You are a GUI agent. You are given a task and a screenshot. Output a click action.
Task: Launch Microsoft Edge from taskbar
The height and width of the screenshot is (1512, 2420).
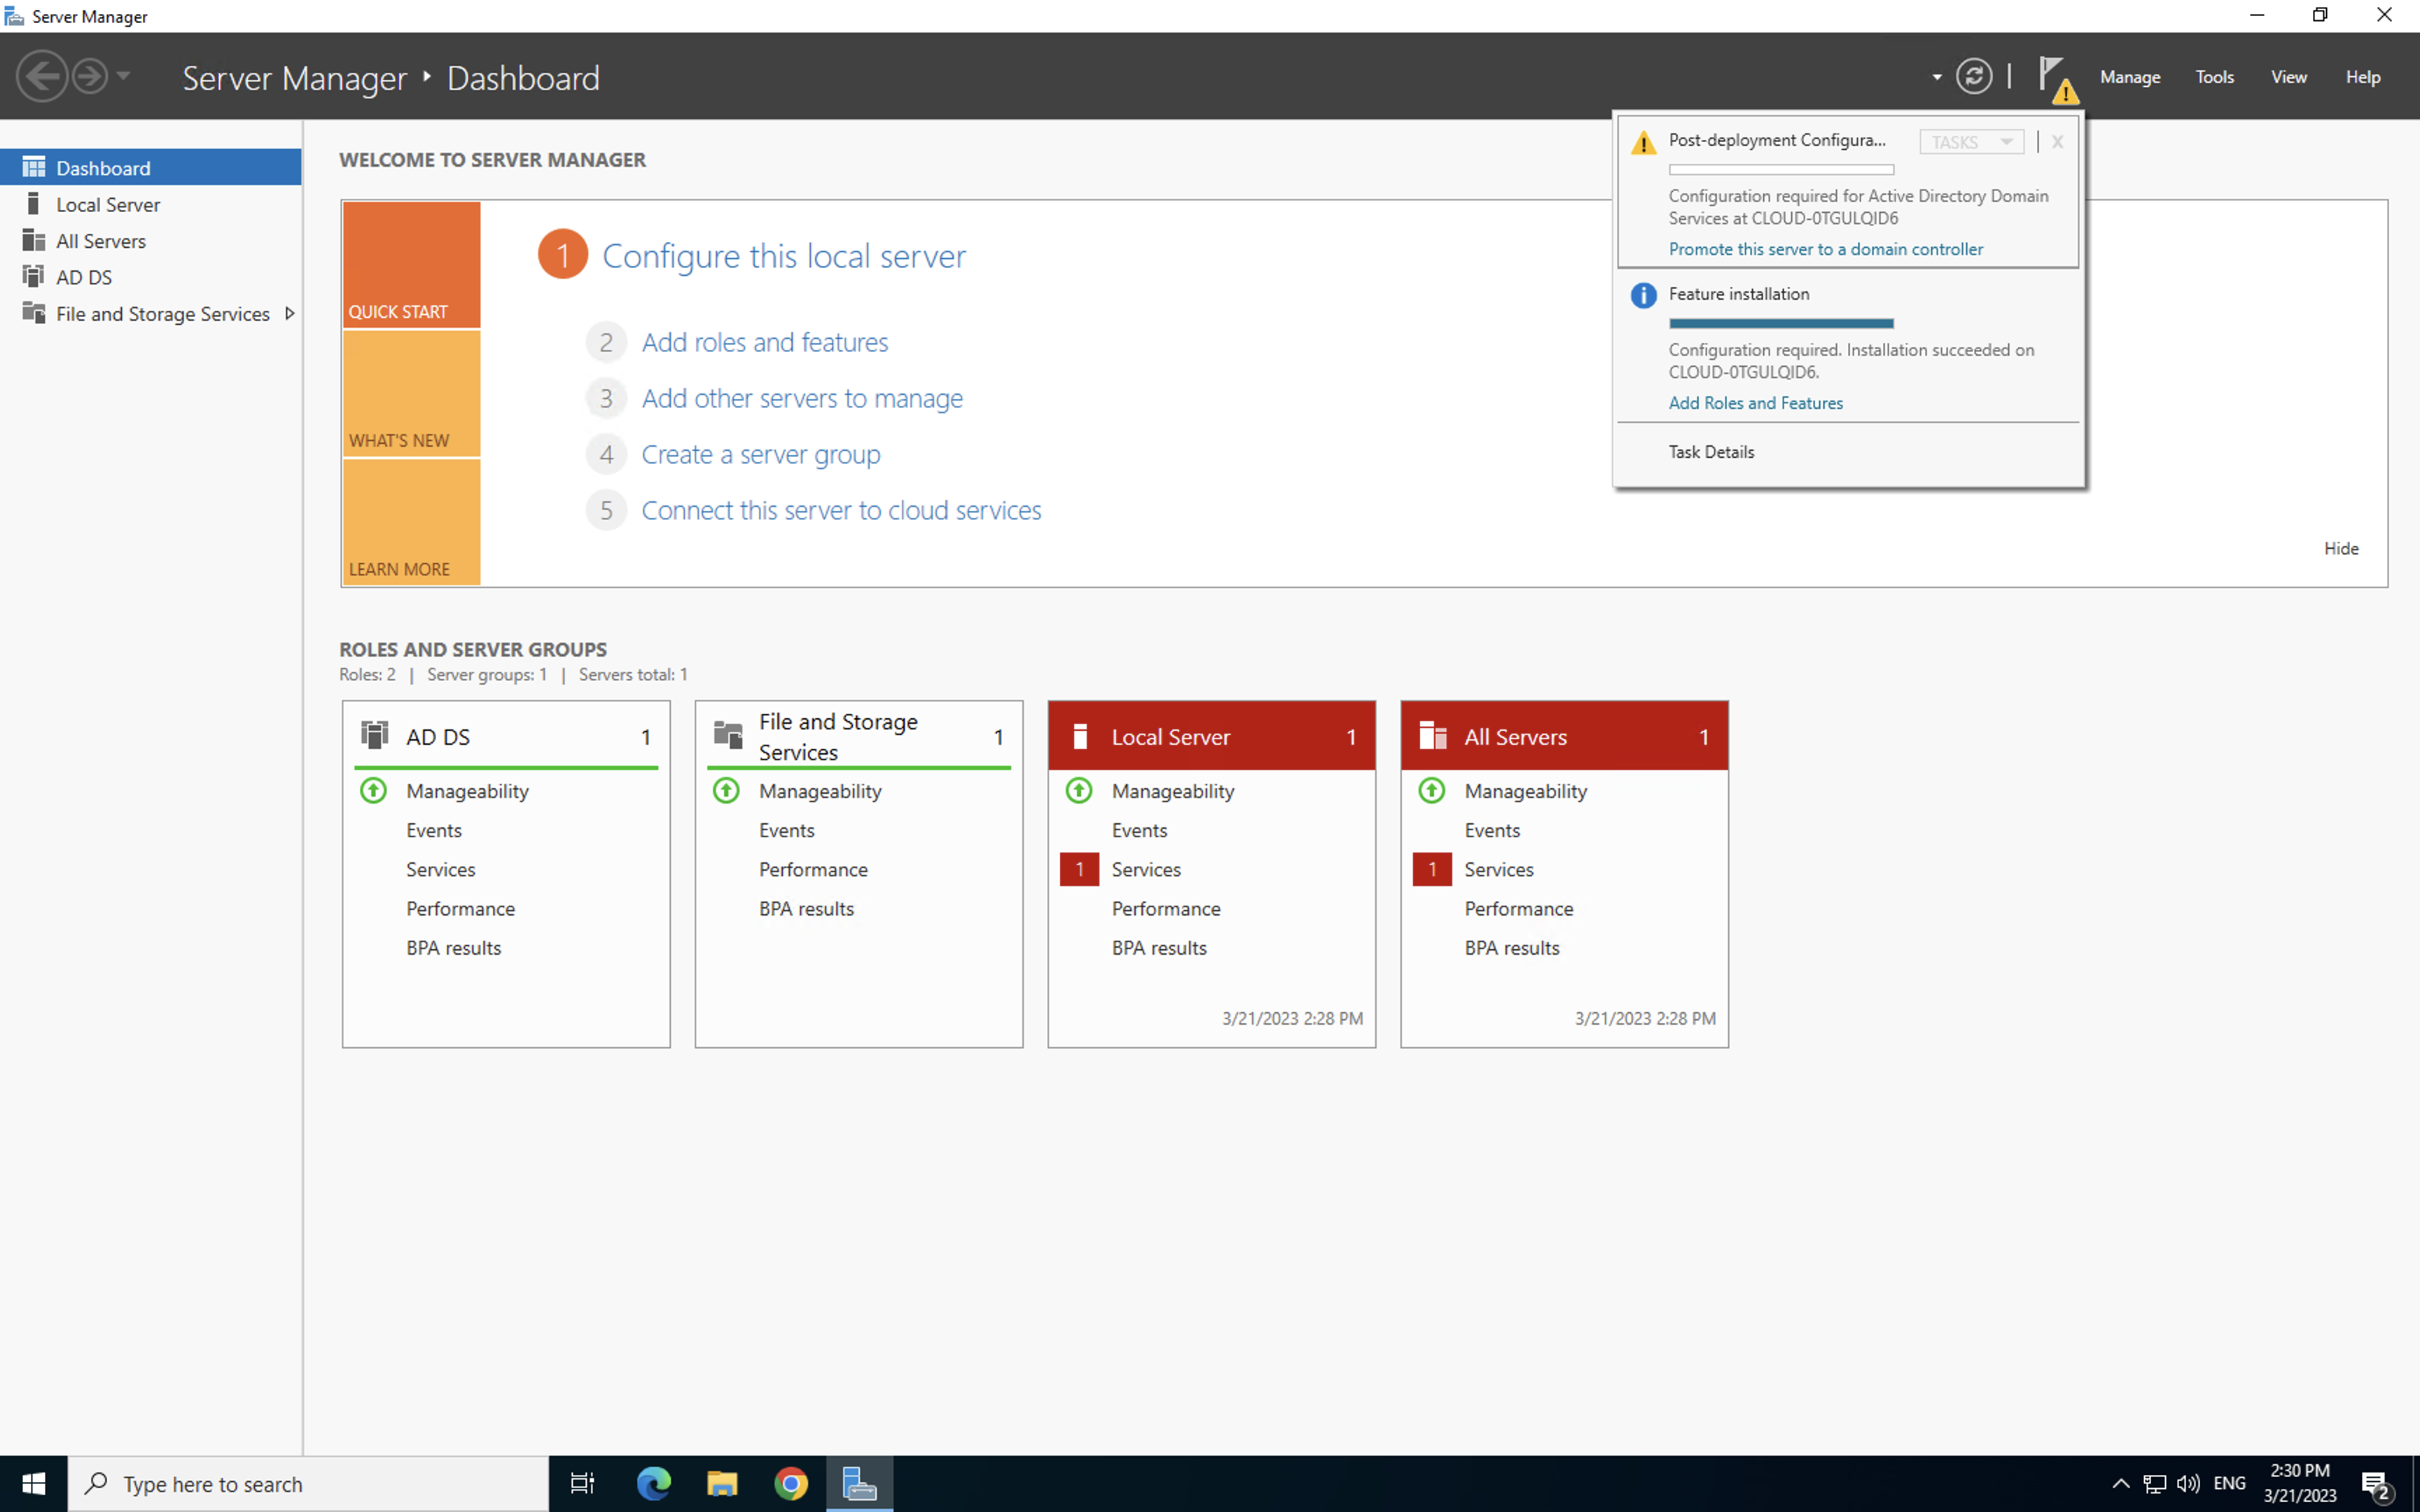pyautogui.click(x=654, y=1484)
